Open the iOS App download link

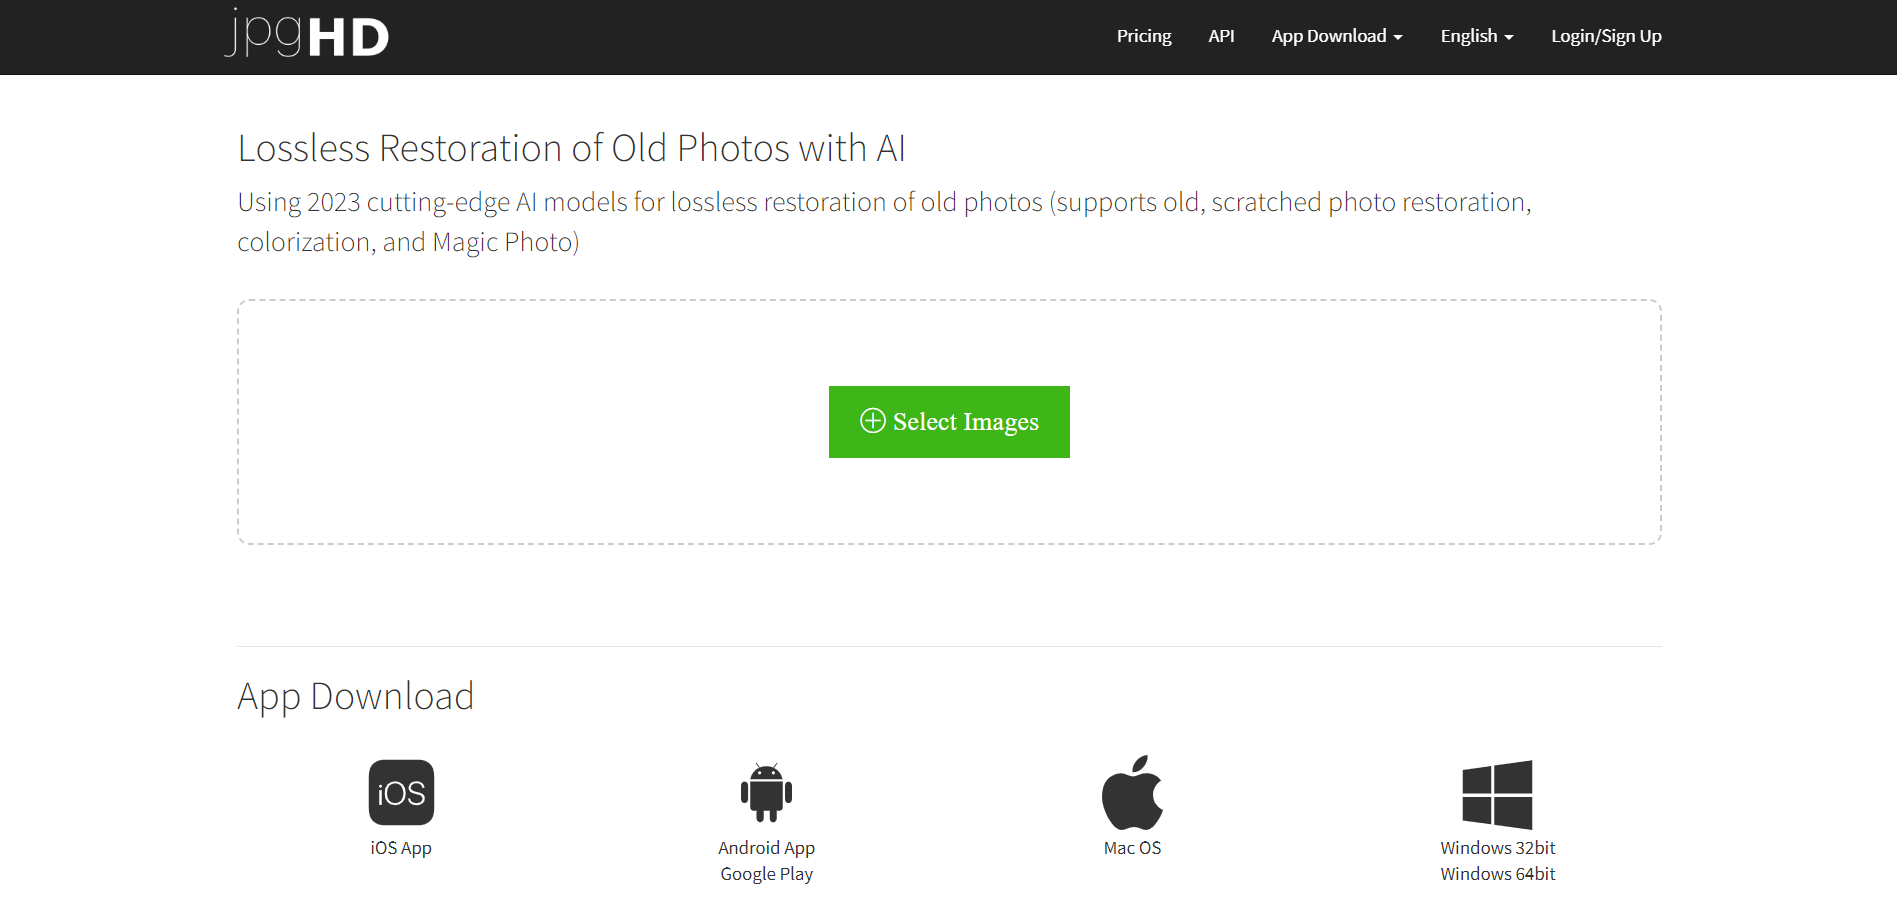click(401, 847)
